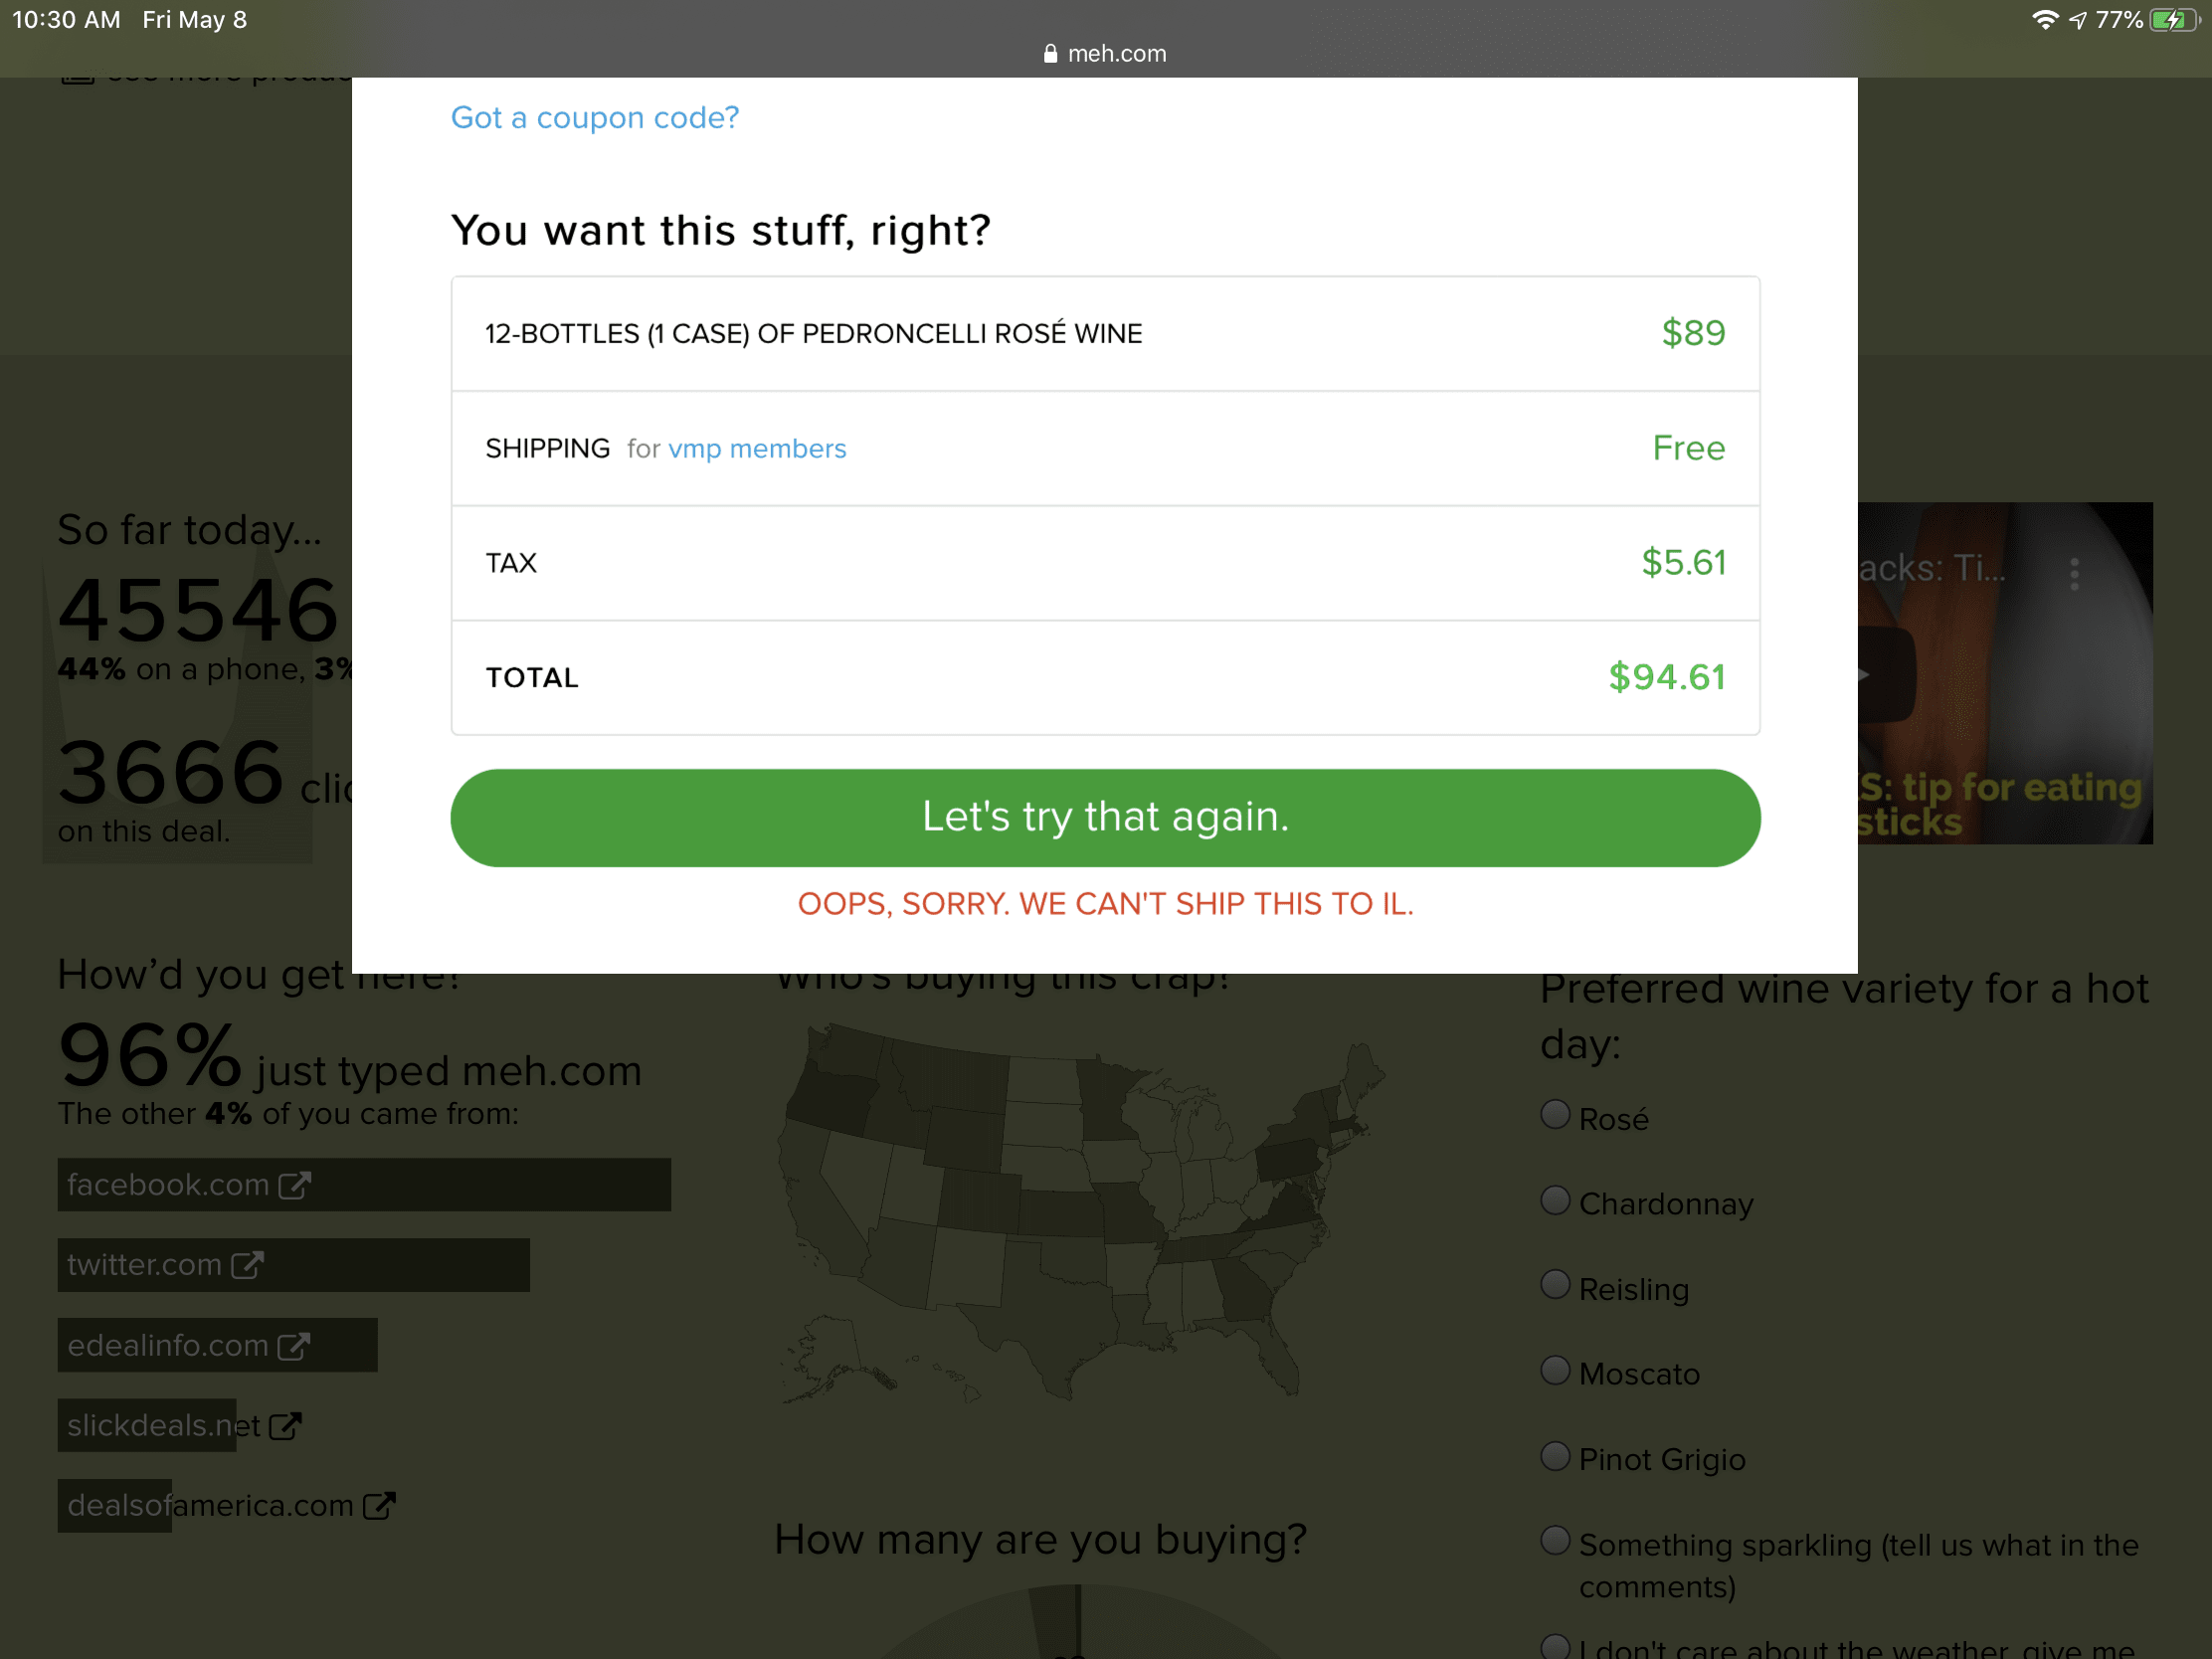Screen dimensions: 2212x1659
Task: Open the video's three-dot options menu
Action: 2075,574
